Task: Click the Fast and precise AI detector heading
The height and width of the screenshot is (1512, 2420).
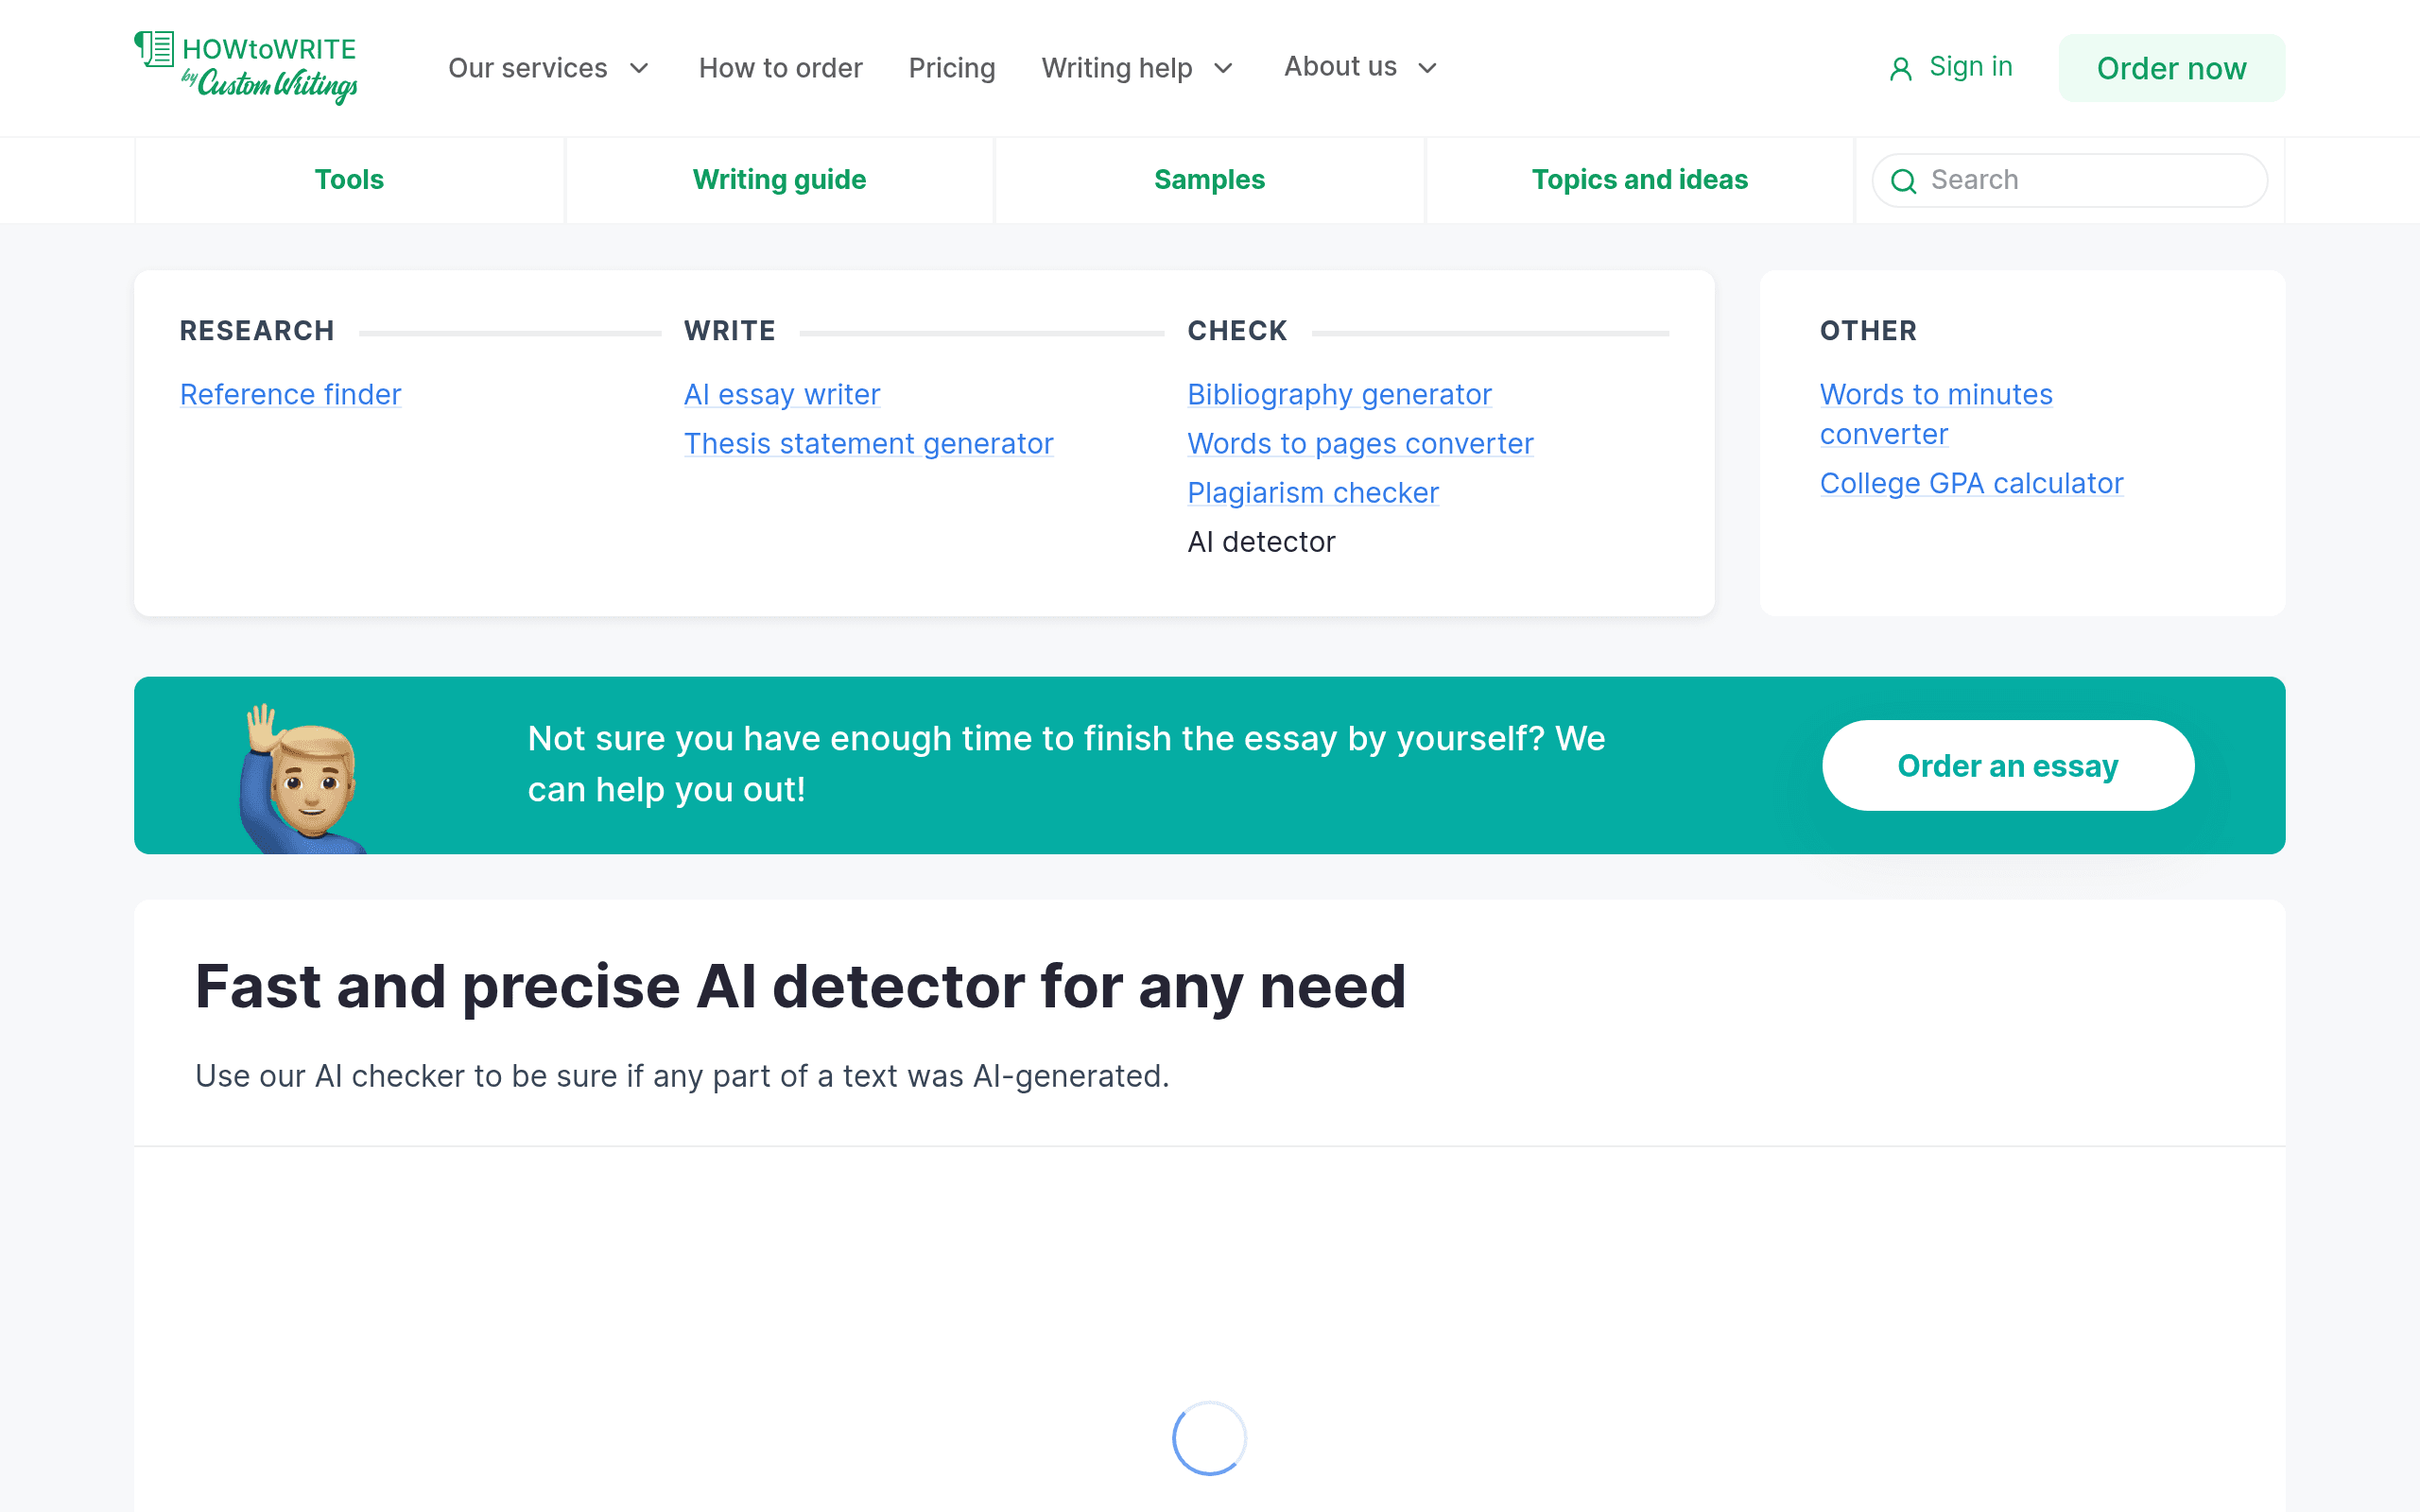Action: click(800, 986)
